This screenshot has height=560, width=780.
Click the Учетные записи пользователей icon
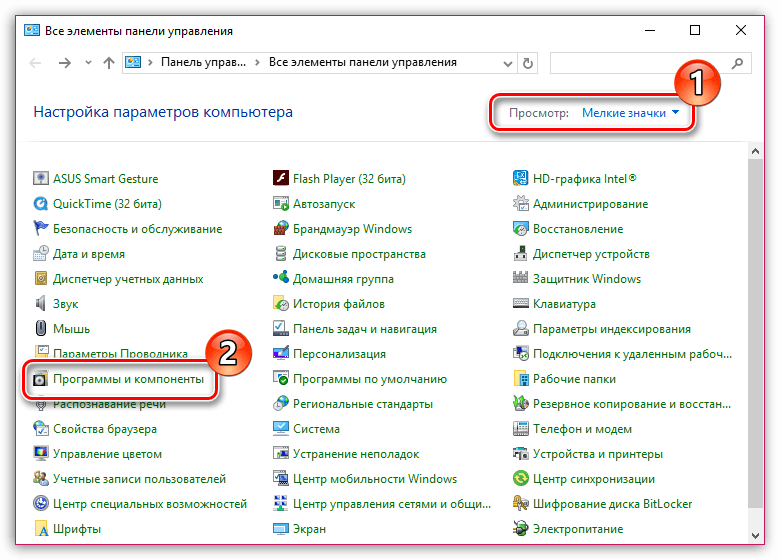41,478
